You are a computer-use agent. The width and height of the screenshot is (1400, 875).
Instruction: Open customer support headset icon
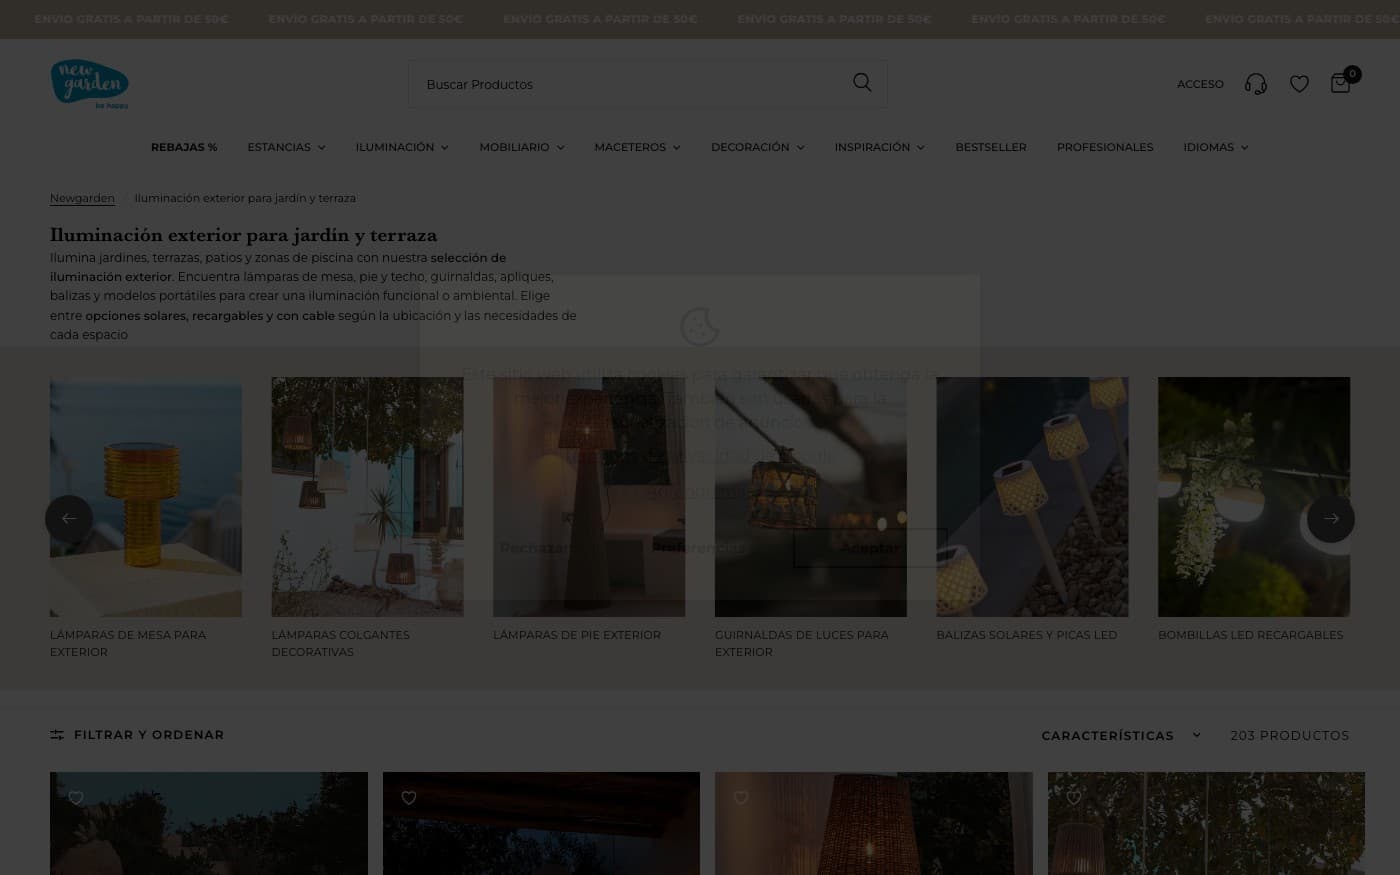(x=1256, y=84)
